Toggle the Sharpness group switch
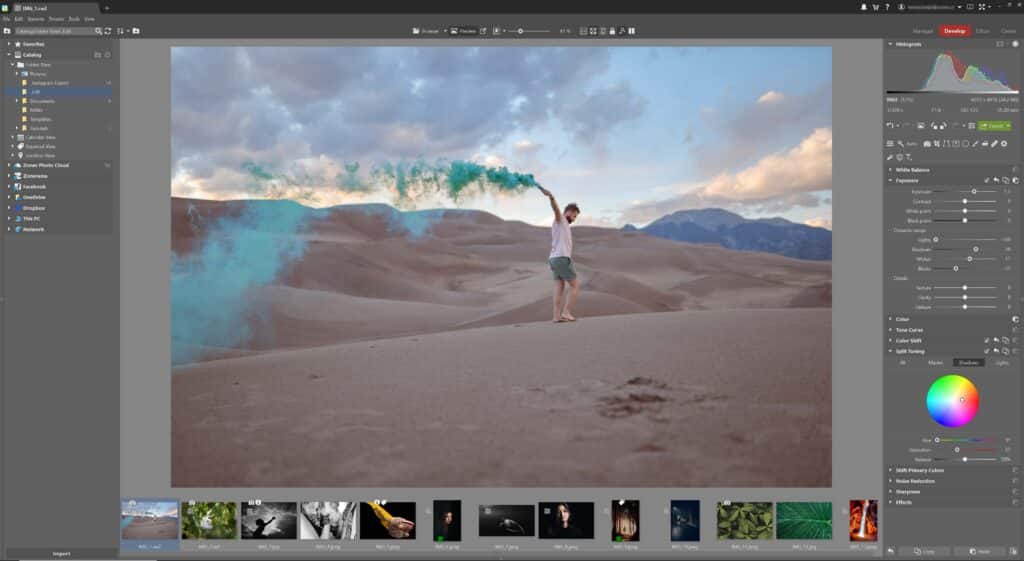Viewport: 1024px width, 561px height. click(1016, 491)
